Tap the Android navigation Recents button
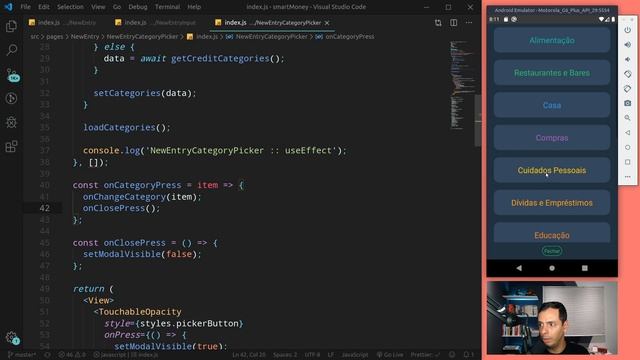This screenshot has width=640, height=360. (x=584, y=268)
